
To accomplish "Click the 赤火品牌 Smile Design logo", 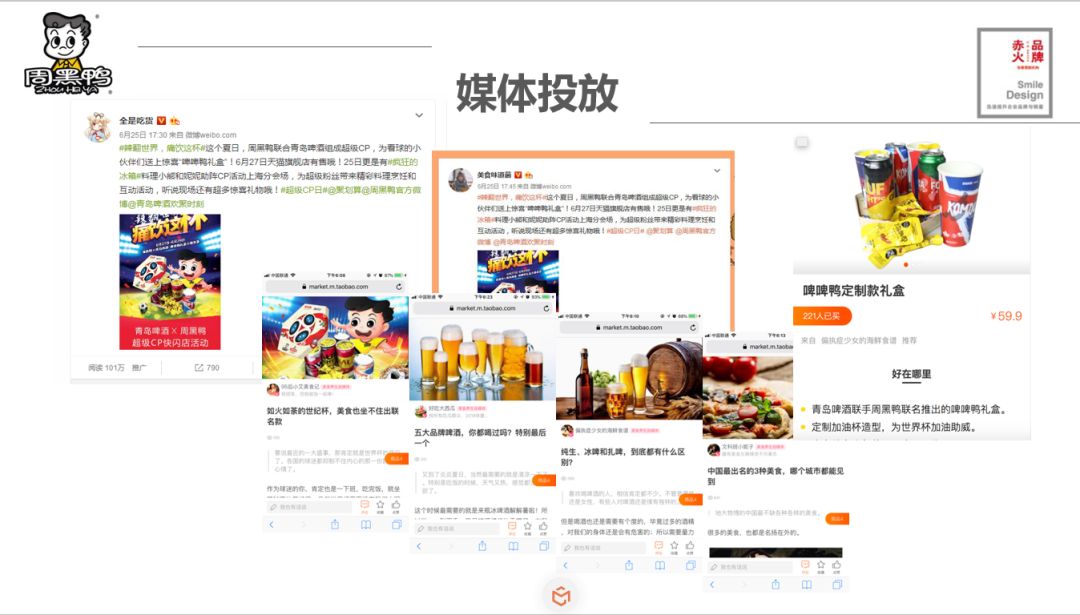I will tap(1015, 72).
